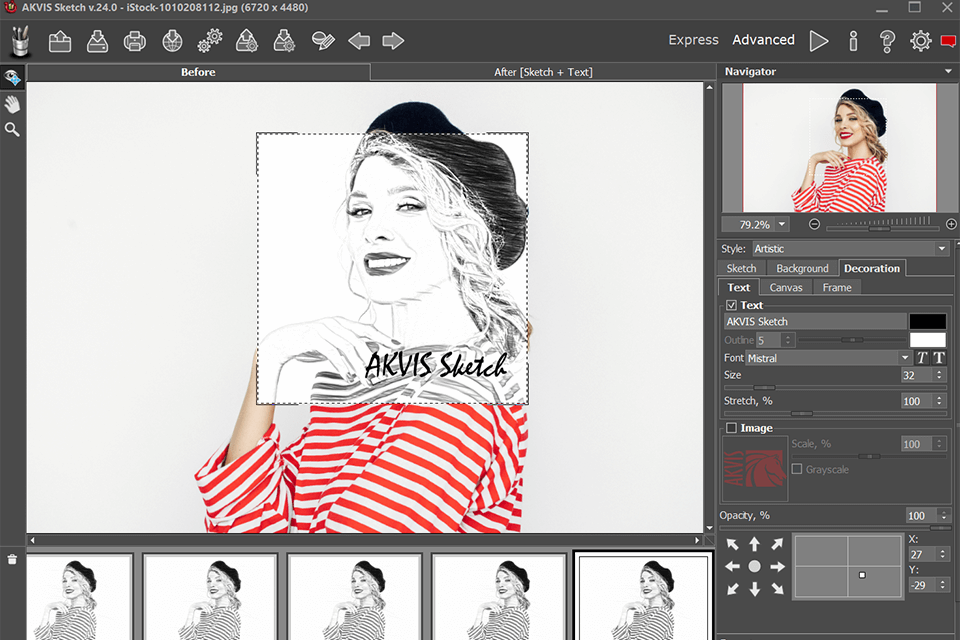Click the black text color swatch

tap(928, 322)
